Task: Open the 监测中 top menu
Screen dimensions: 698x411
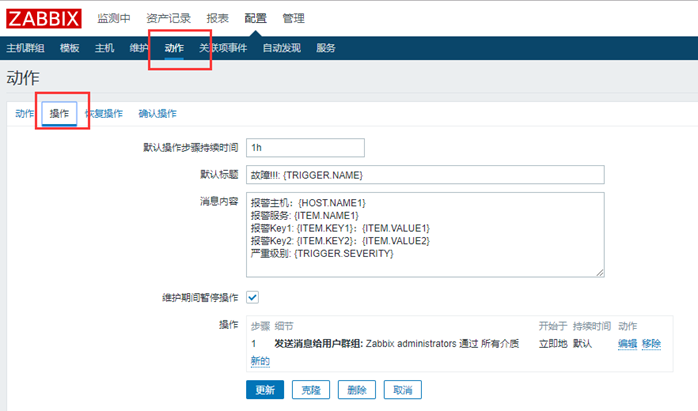Action: 114,18
